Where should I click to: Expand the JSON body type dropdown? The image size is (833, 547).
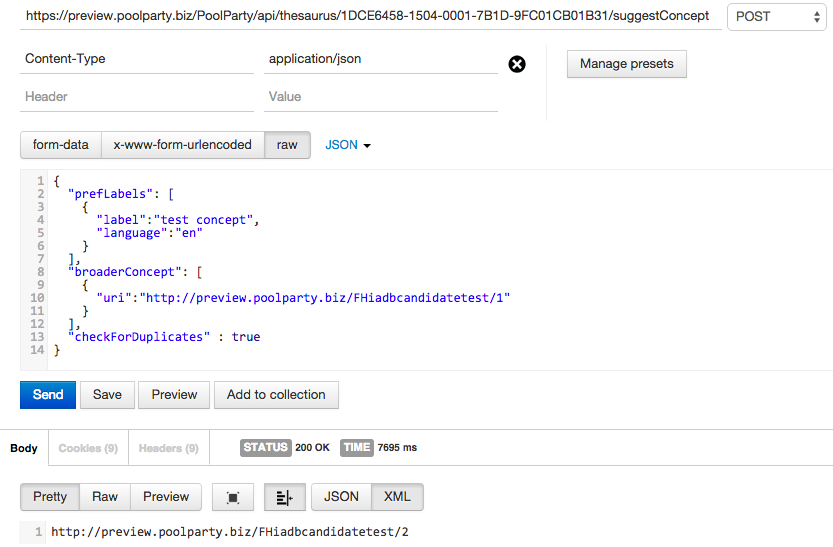(348, 145)
